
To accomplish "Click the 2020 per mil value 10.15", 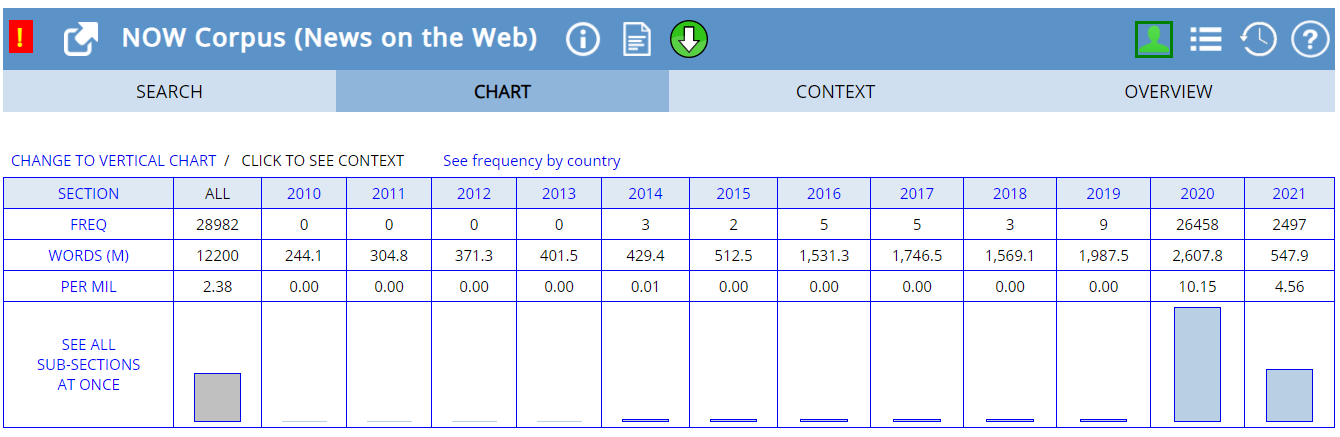I will (1197, 287).
